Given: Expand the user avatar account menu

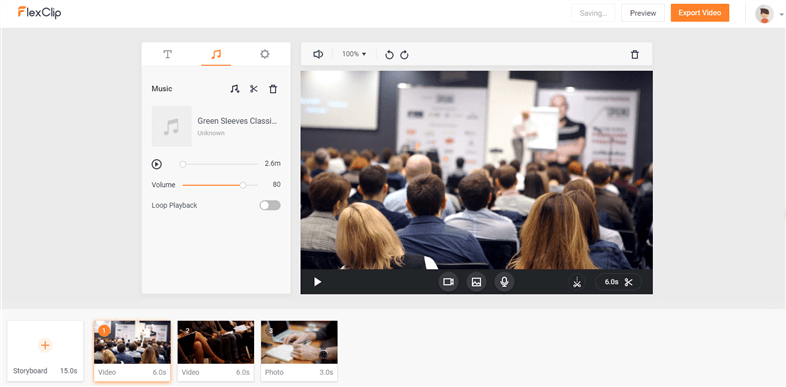Looking at the screenshot, I should tap(769, 14).
